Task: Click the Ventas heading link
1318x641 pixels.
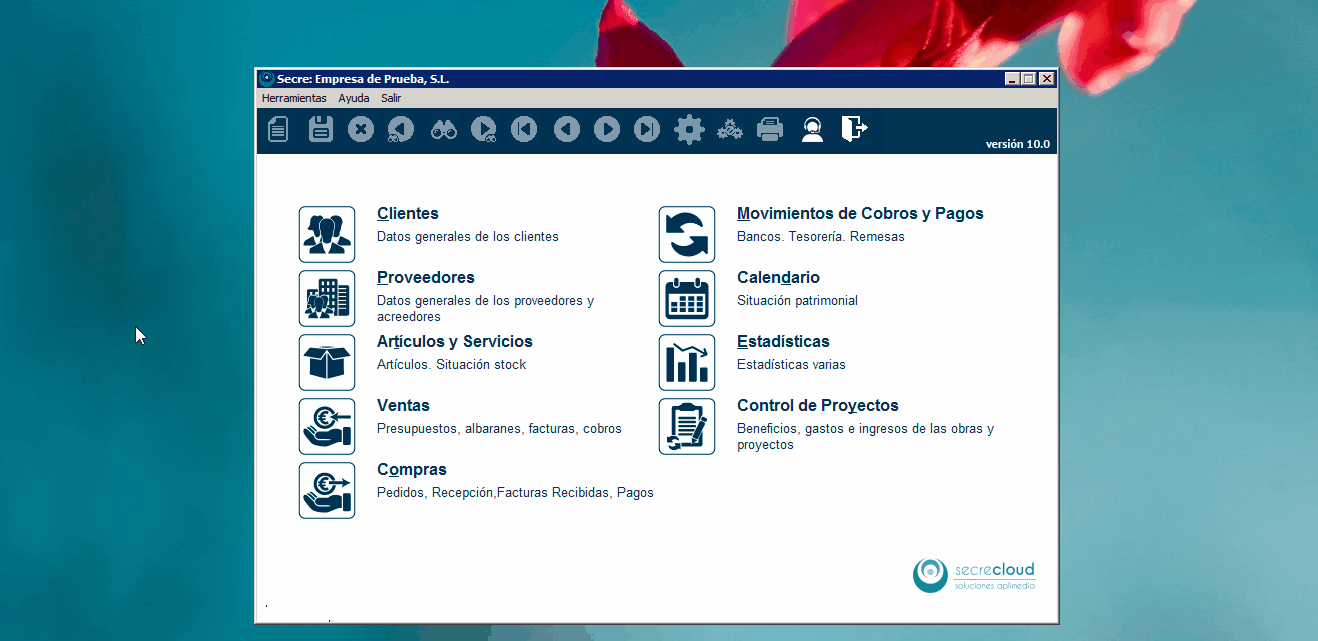Action: (x=403, y=405)
